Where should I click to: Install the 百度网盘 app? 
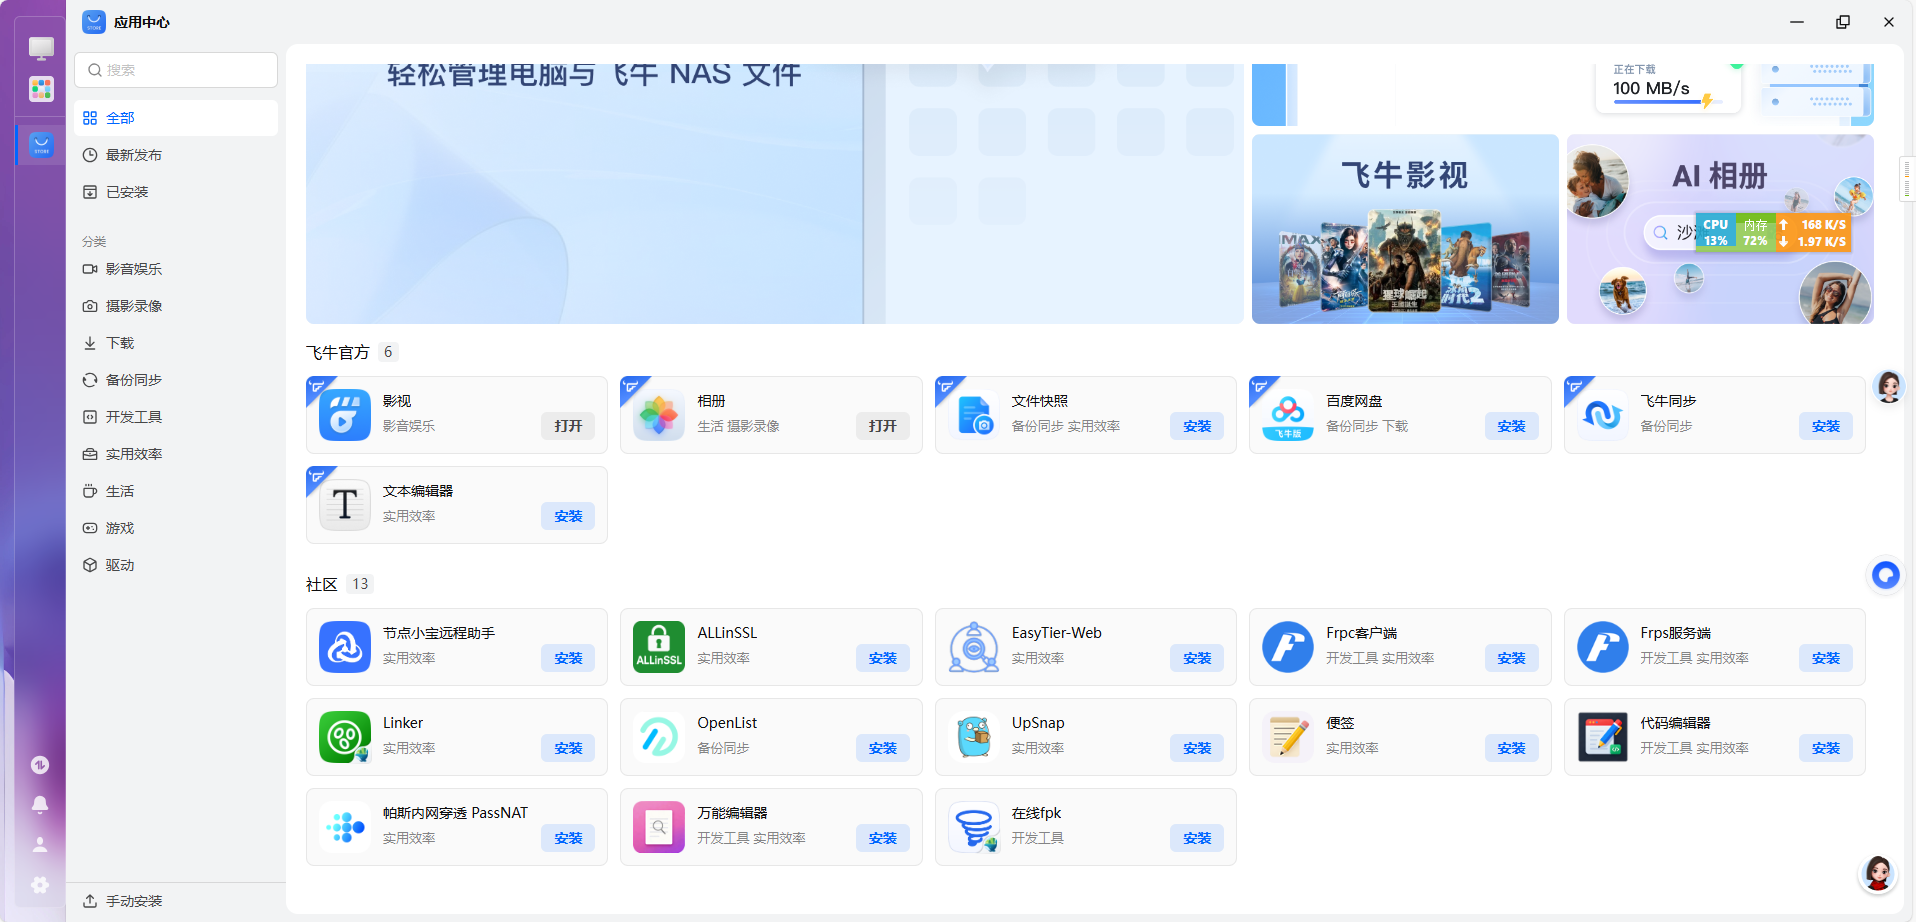point(1512,426)
